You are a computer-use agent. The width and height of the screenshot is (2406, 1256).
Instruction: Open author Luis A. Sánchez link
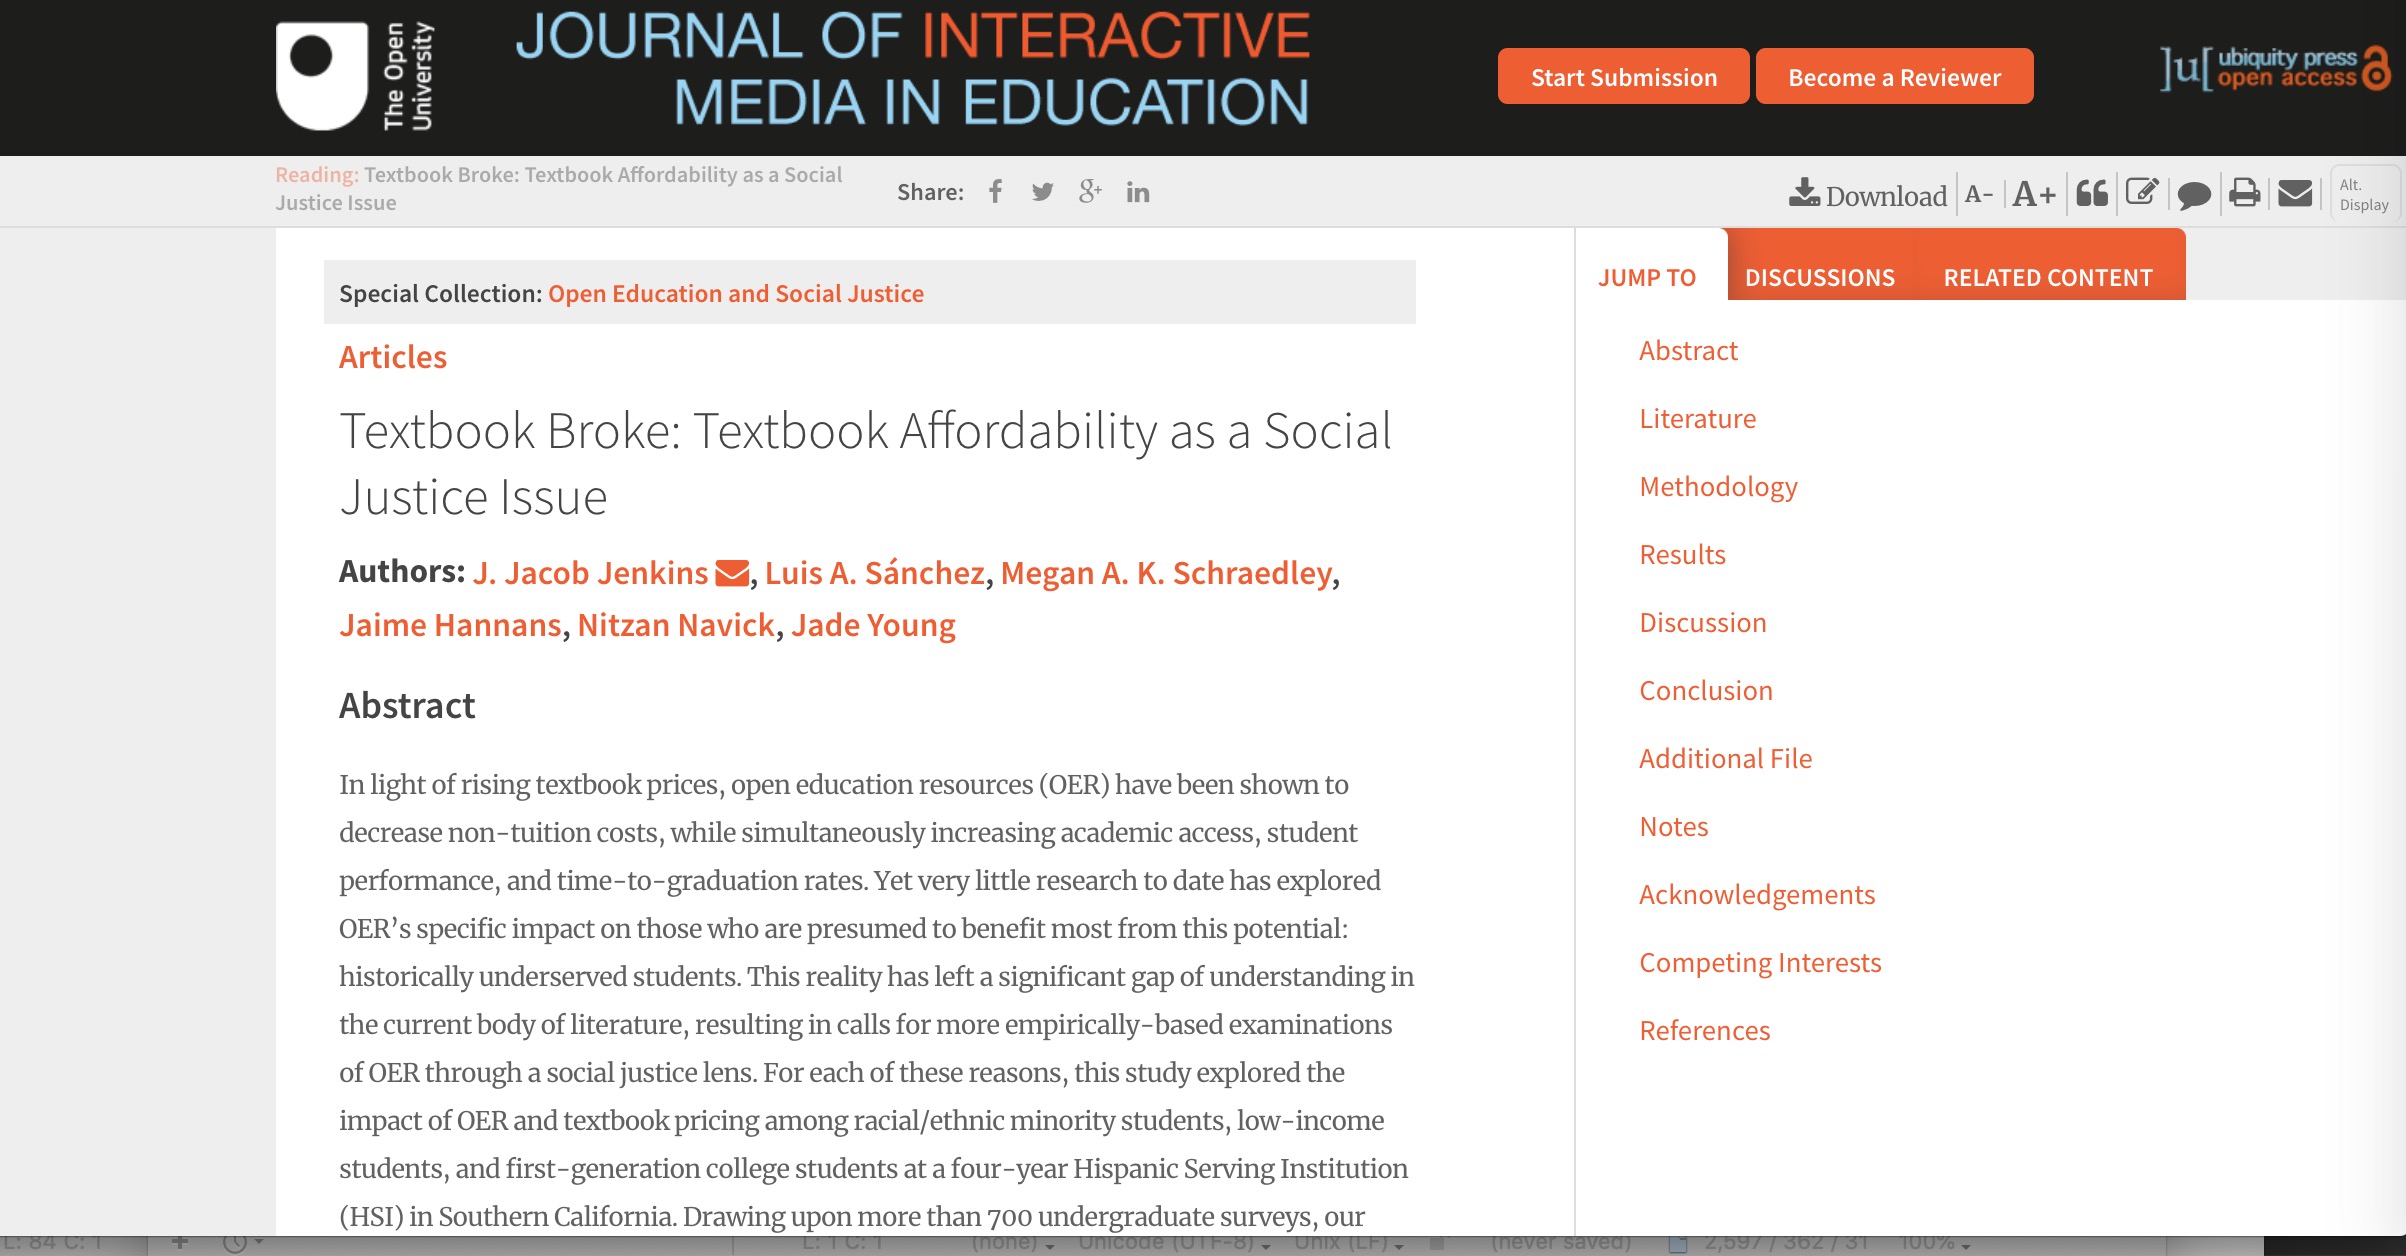874,573
